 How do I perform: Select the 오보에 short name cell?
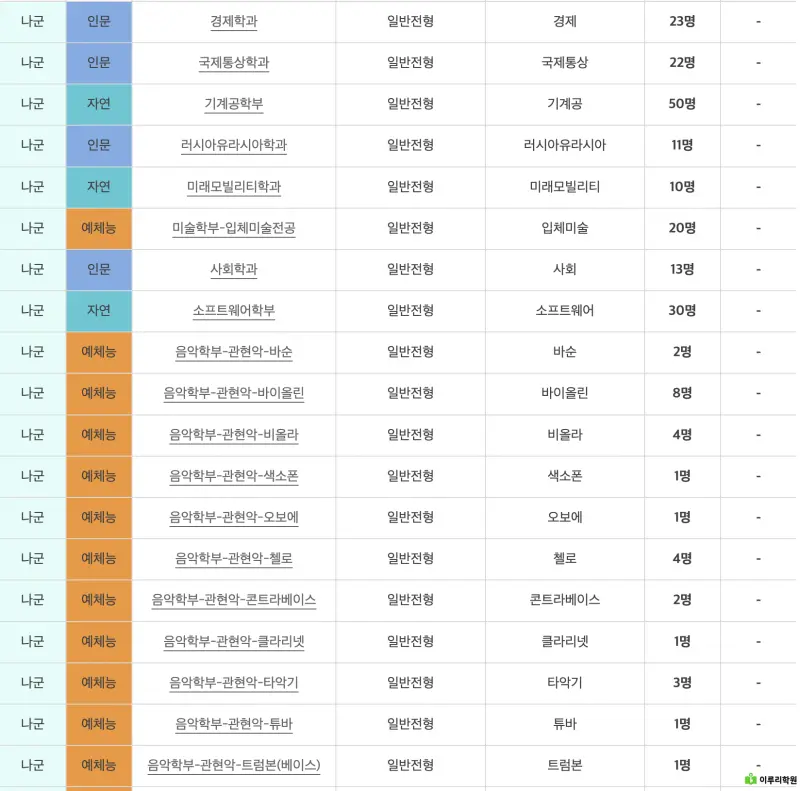565,517
